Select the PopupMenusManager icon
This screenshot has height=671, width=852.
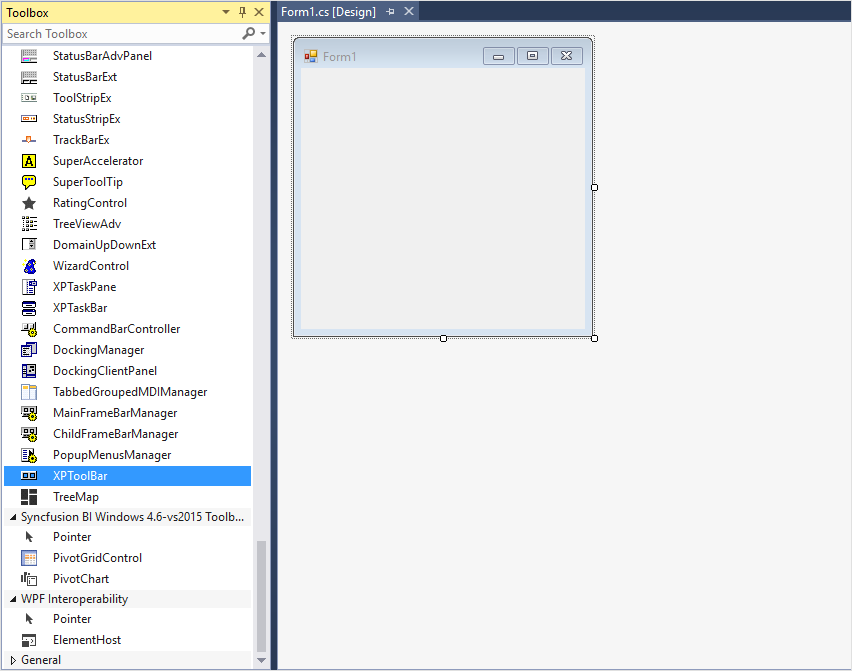pyautogui.click(x=29, y=455)
